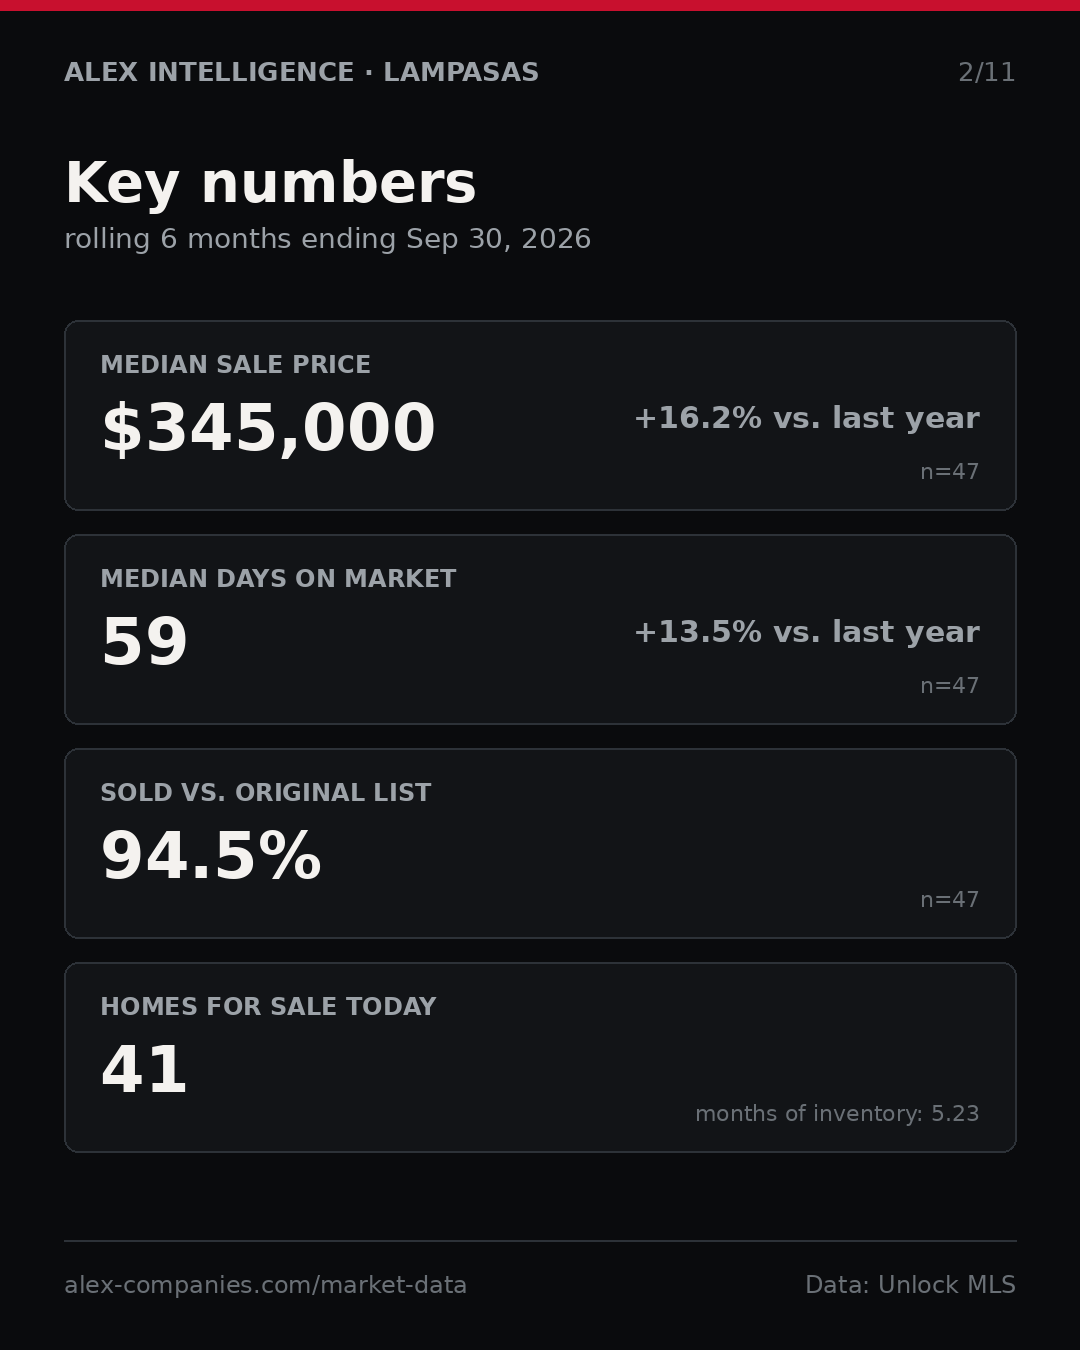The height and width of the screenshot is (1350, 1080).
Task: Click the 59 days value
Action: (144, 643)
